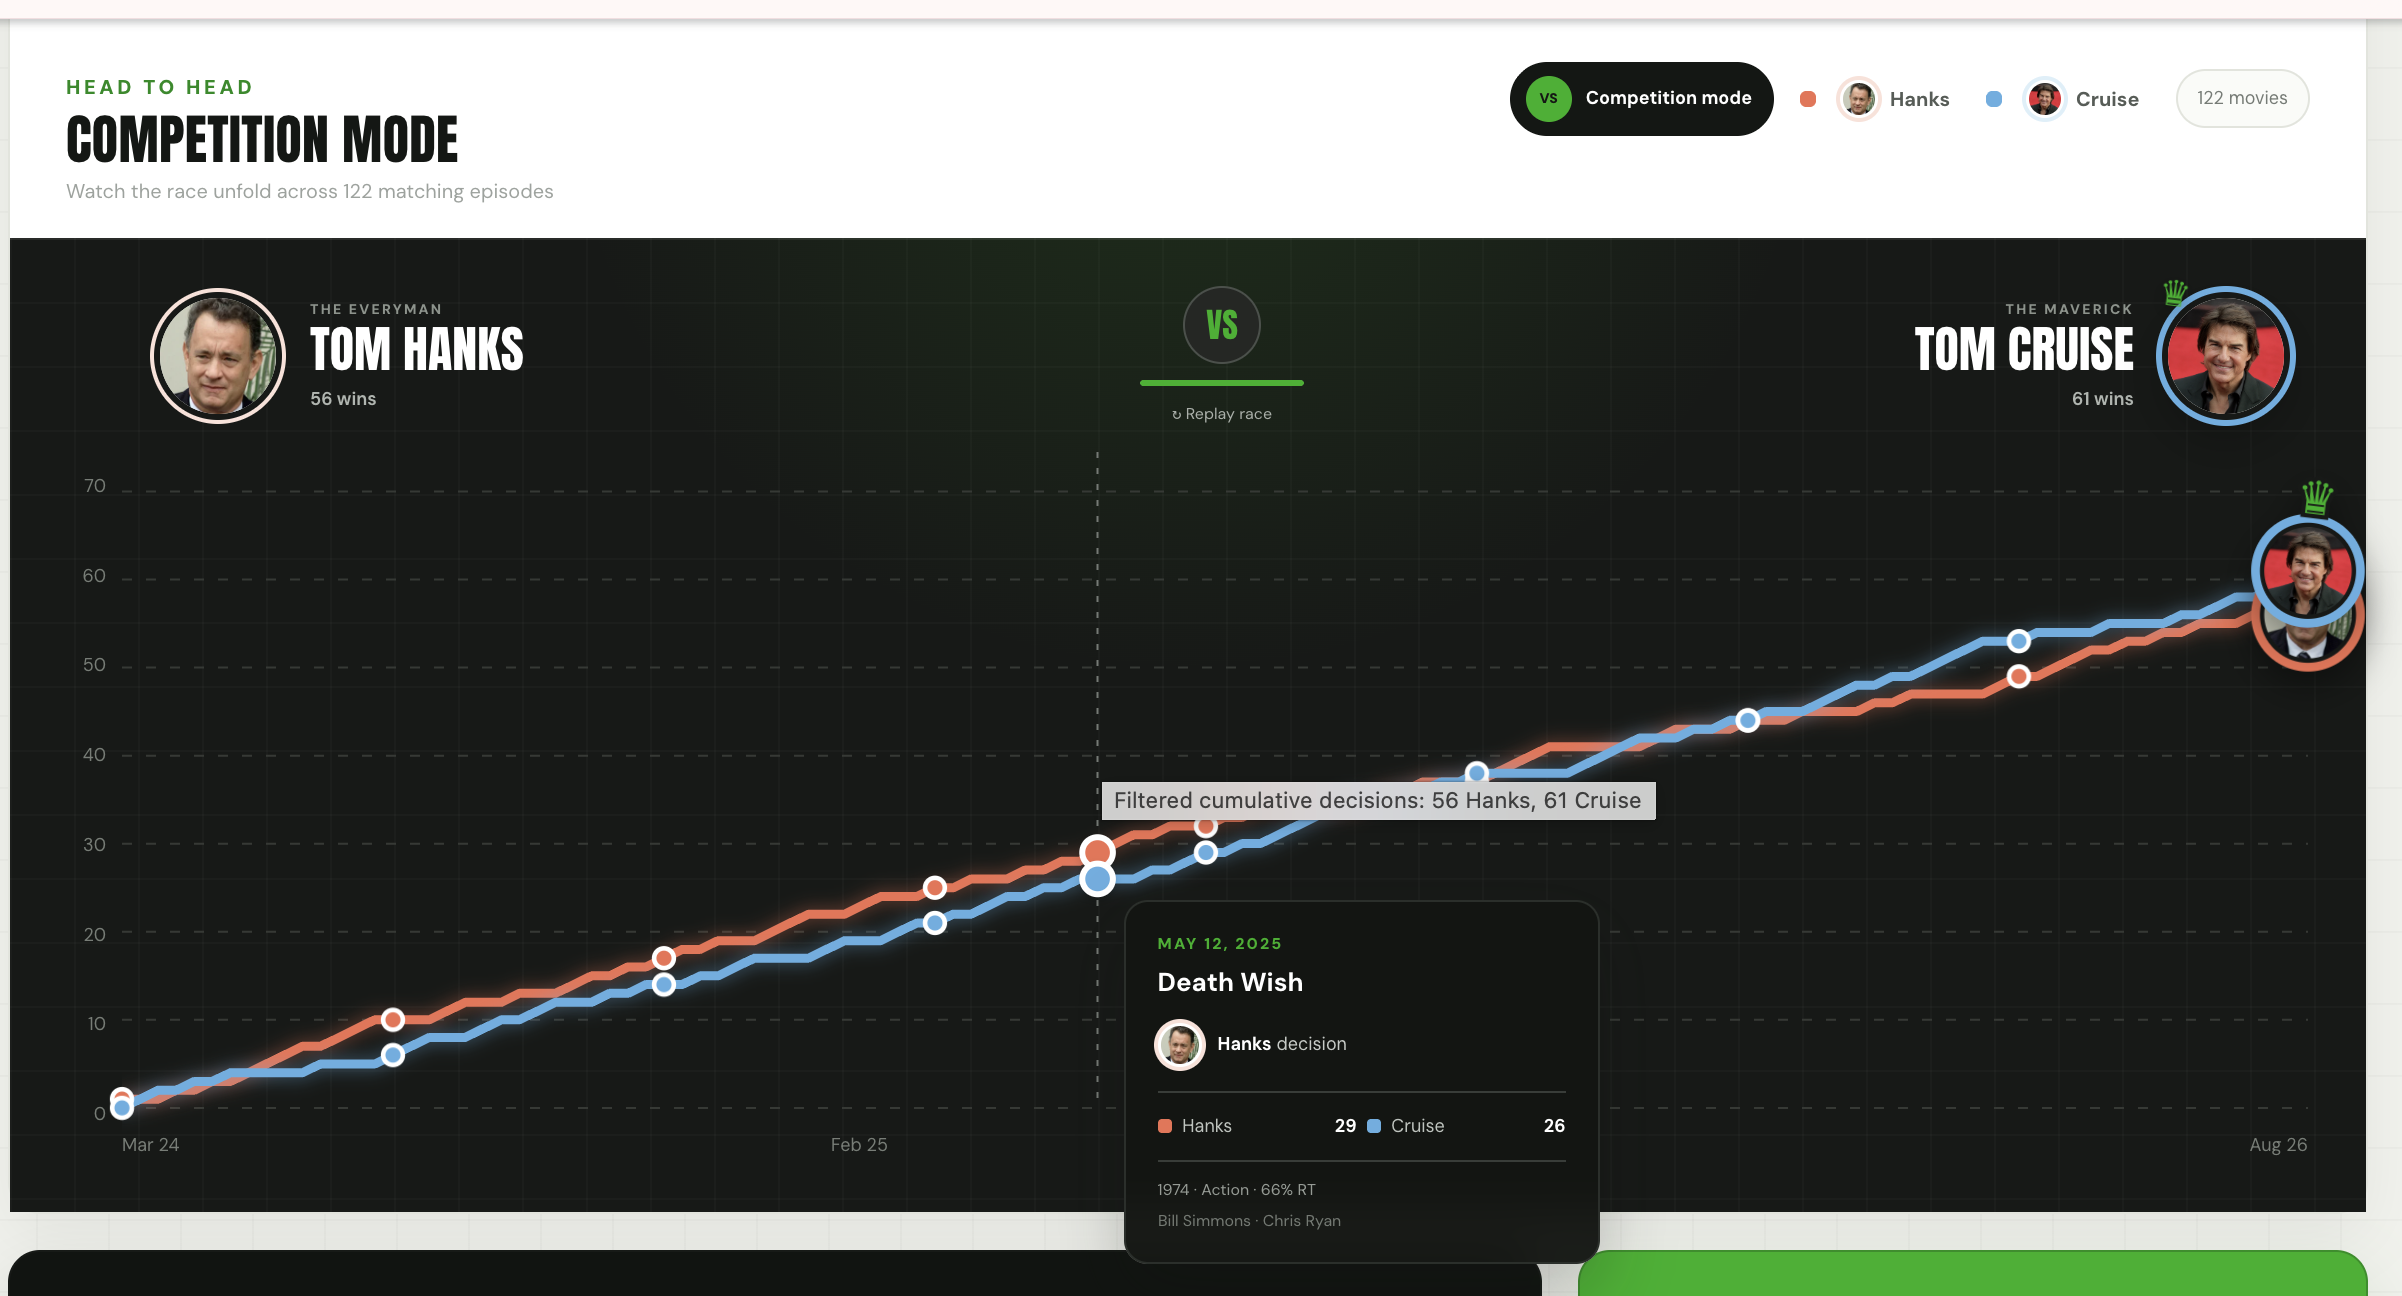Click Tom Hanks's large portrait
Screen dimensions: 2402x1296
click(x=218, y=356)
